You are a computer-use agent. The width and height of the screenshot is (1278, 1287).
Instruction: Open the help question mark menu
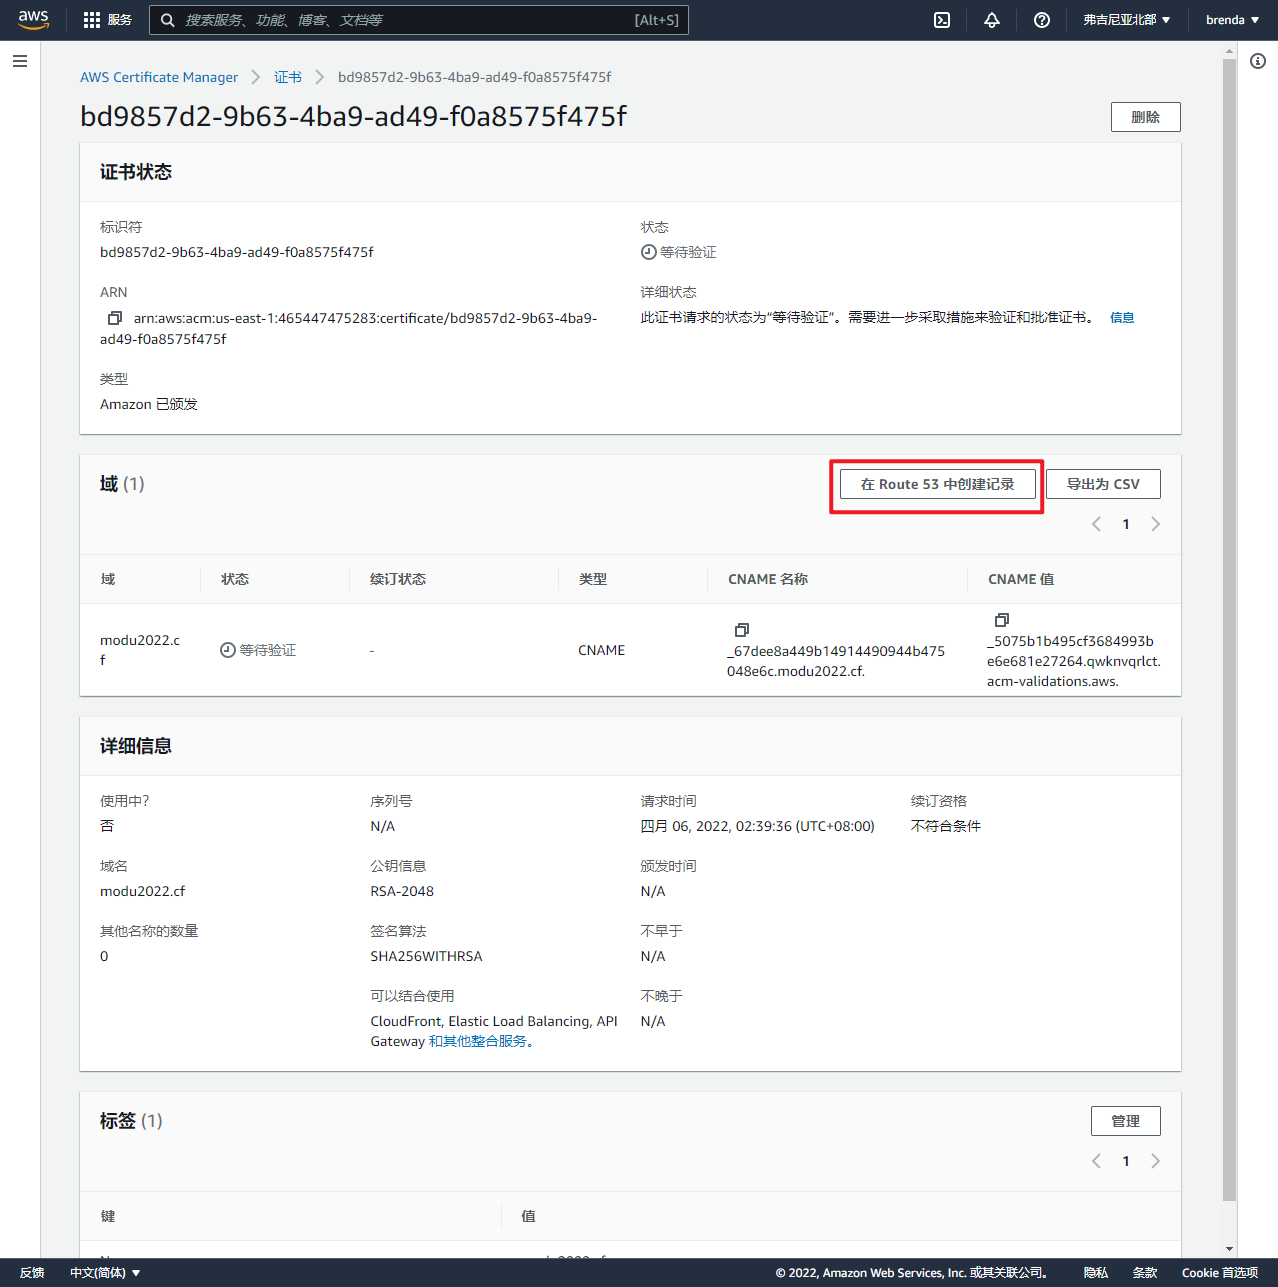click(x=1042, y=20)
